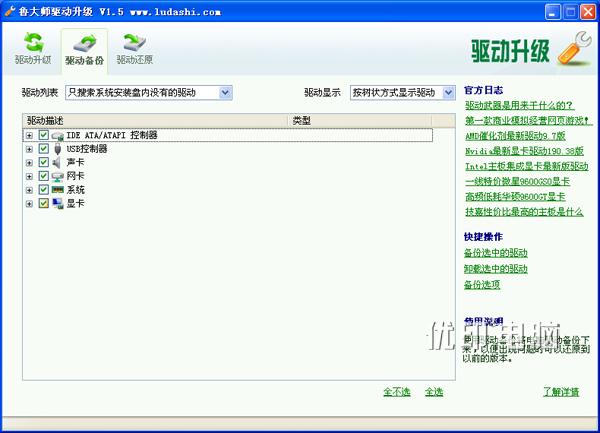
Task: Select the IDE ATA/ATAPI 控制器 row text
Action: click(x=112, y=135)
